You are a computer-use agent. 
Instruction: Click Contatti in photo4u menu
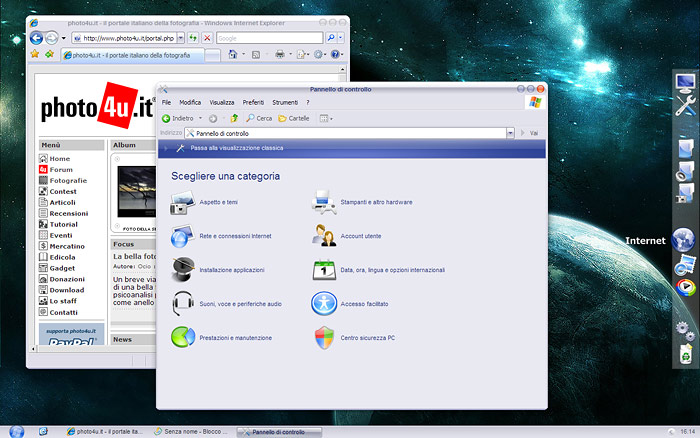click(63, 312)
